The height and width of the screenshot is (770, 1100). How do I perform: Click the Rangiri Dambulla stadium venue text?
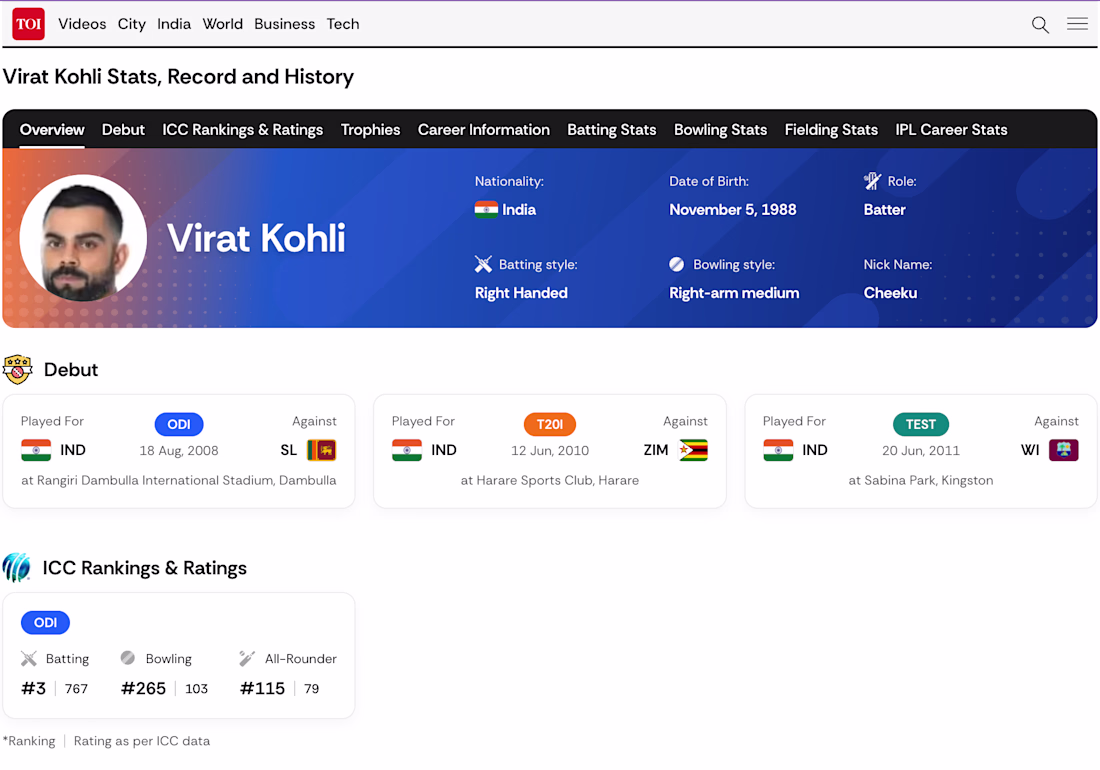[179, 480]
